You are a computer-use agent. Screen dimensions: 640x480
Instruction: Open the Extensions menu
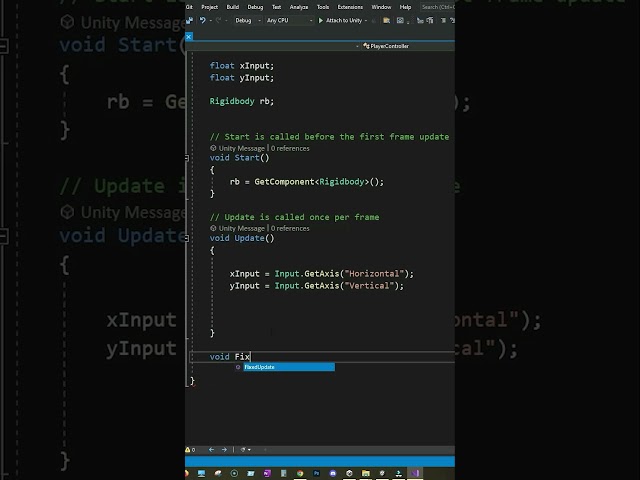(x=350, y=7)
